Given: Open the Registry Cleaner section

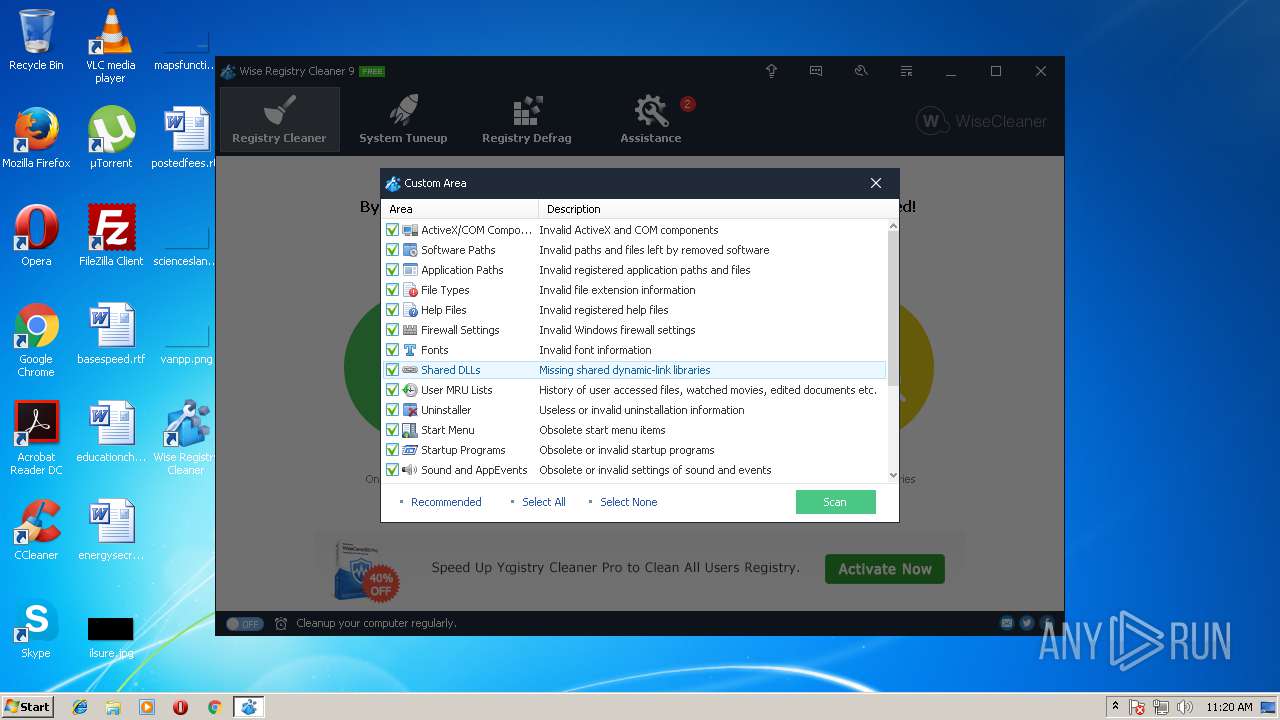Looking at the screenshot, I should click(x=279, y=119).
